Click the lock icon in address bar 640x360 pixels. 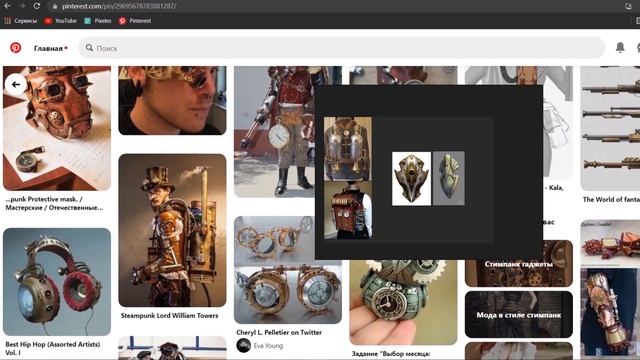55,7
